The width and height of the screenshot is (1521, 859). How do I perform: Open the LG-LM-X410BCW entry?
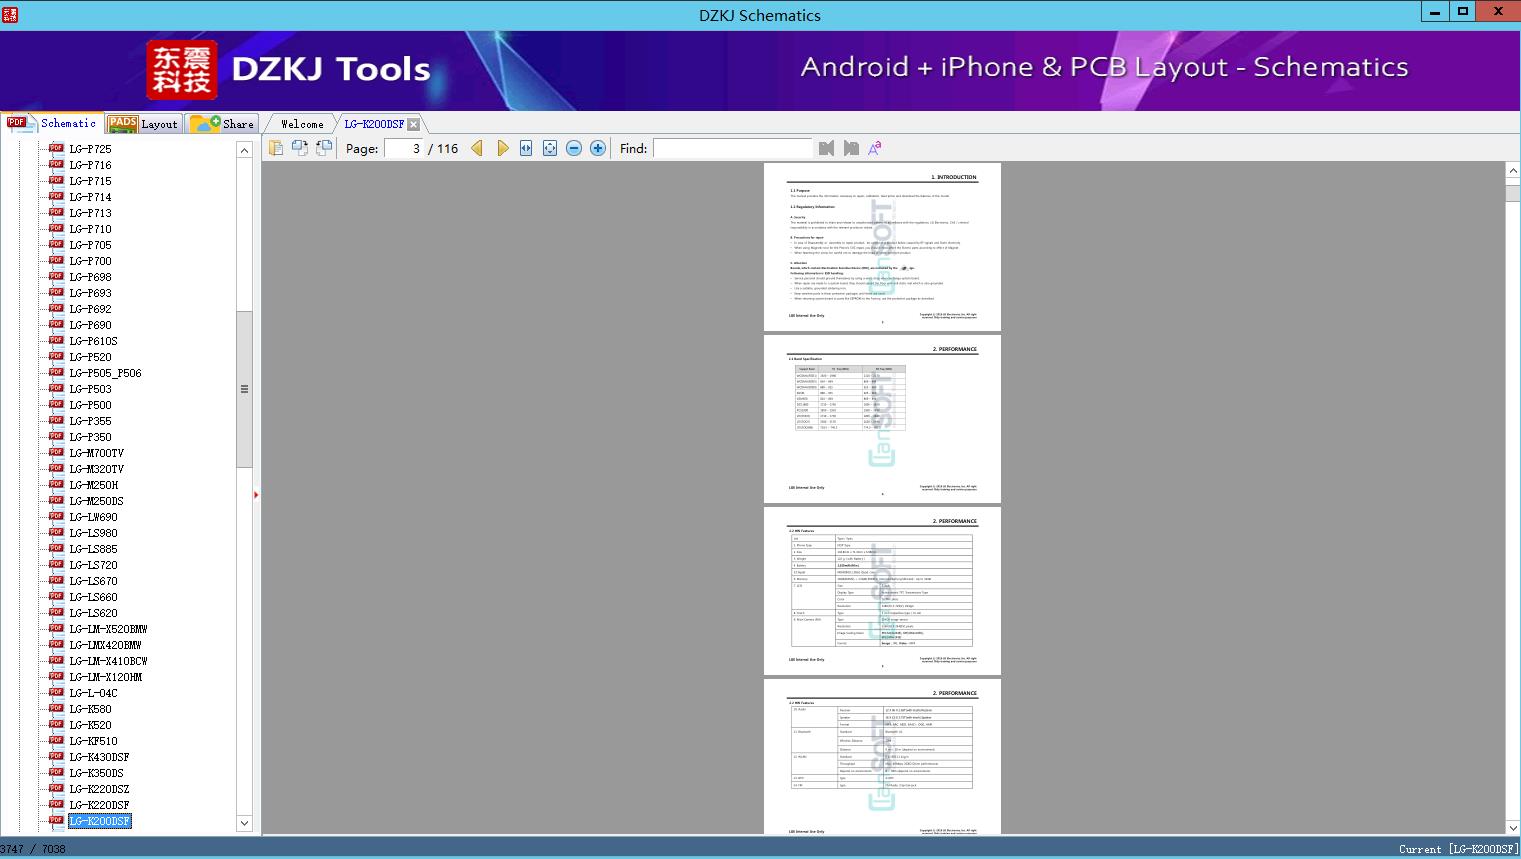[108, 661]
